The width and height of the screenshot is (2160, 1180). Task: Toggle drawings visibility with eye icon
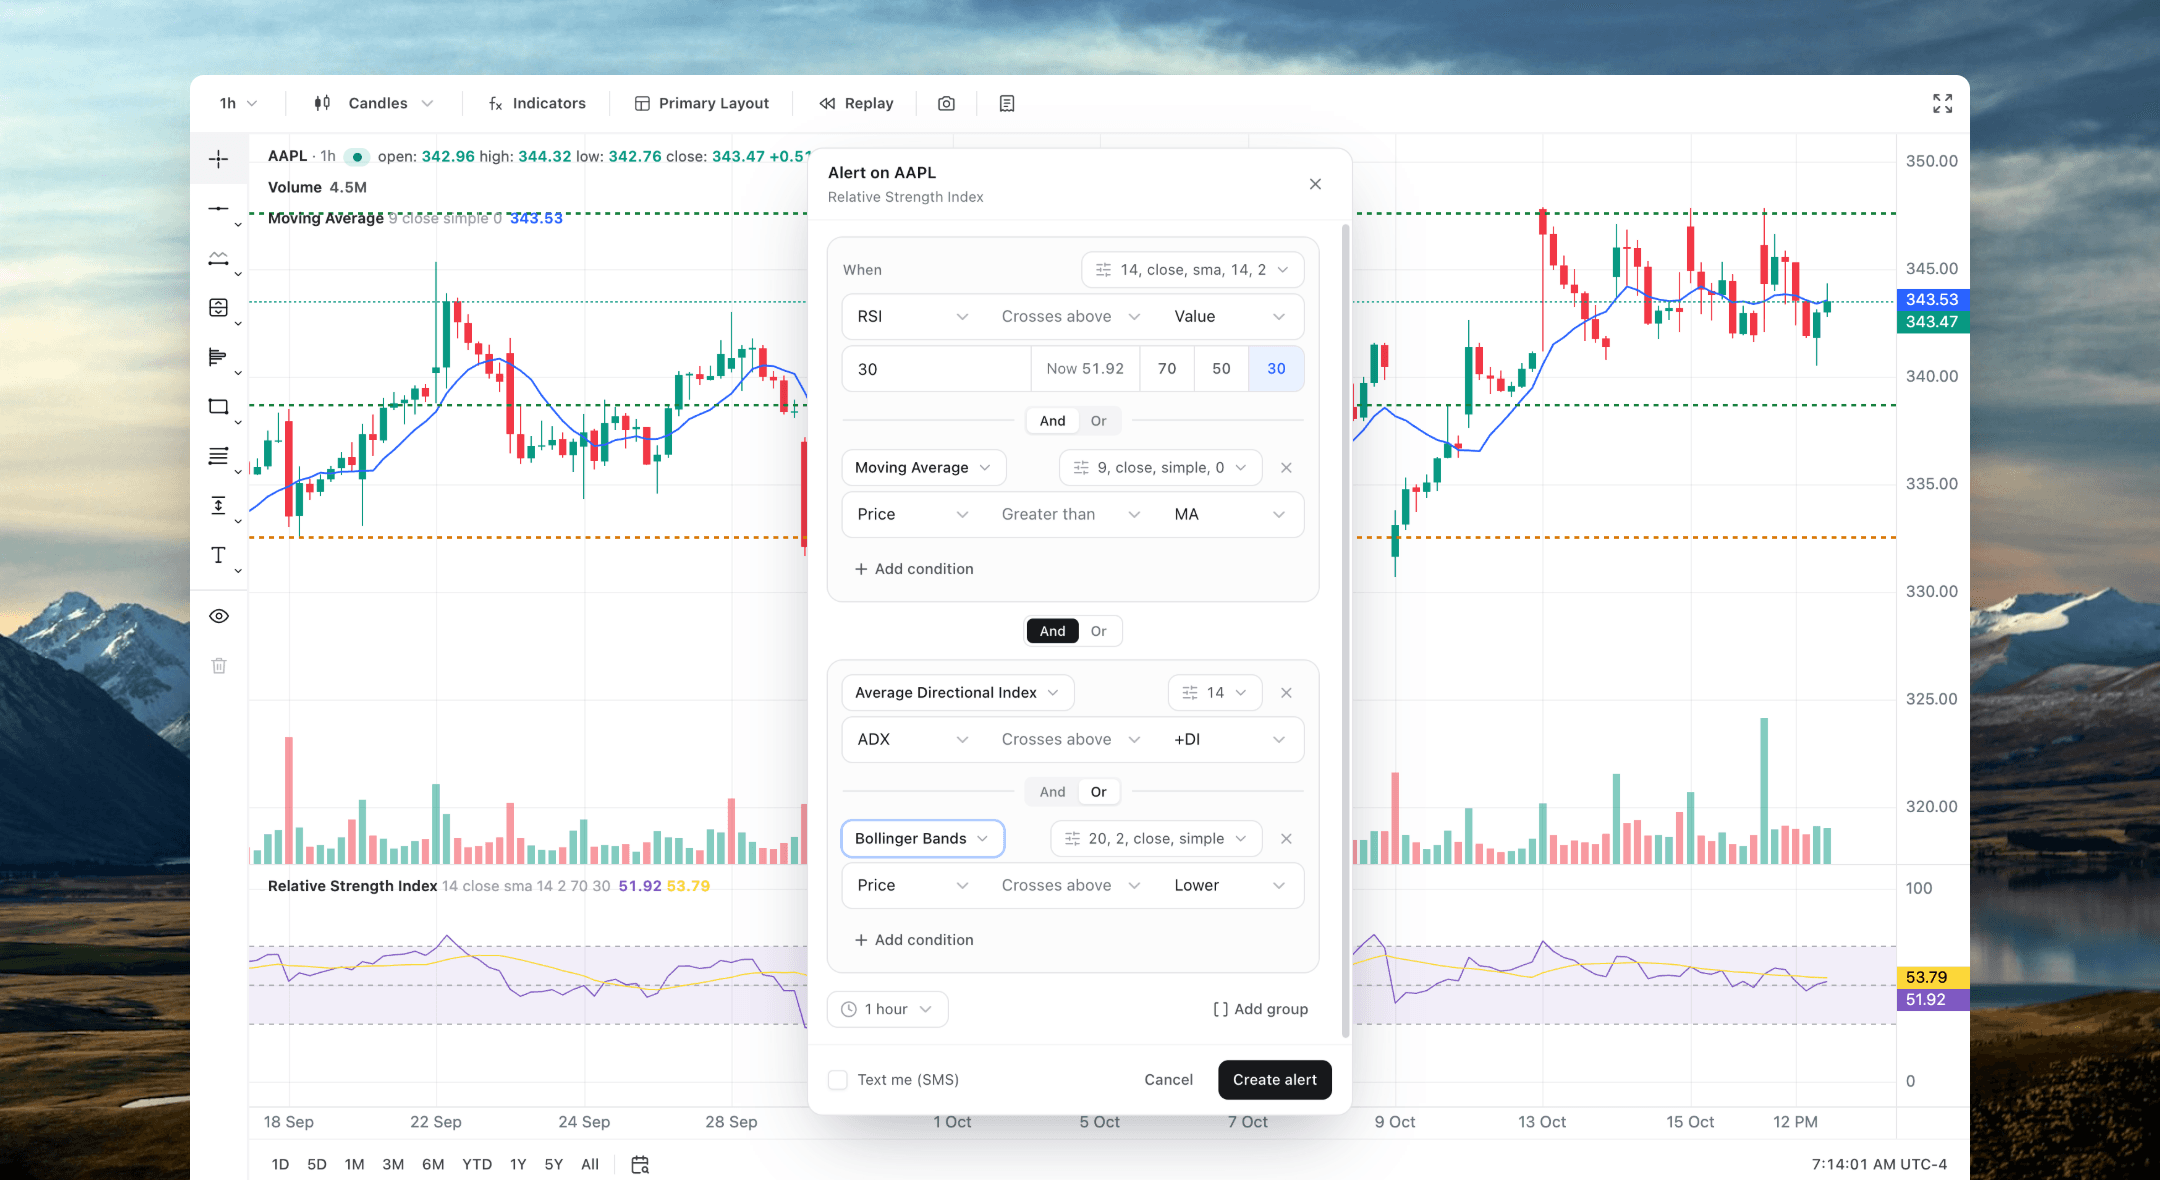tap(219, 616)
